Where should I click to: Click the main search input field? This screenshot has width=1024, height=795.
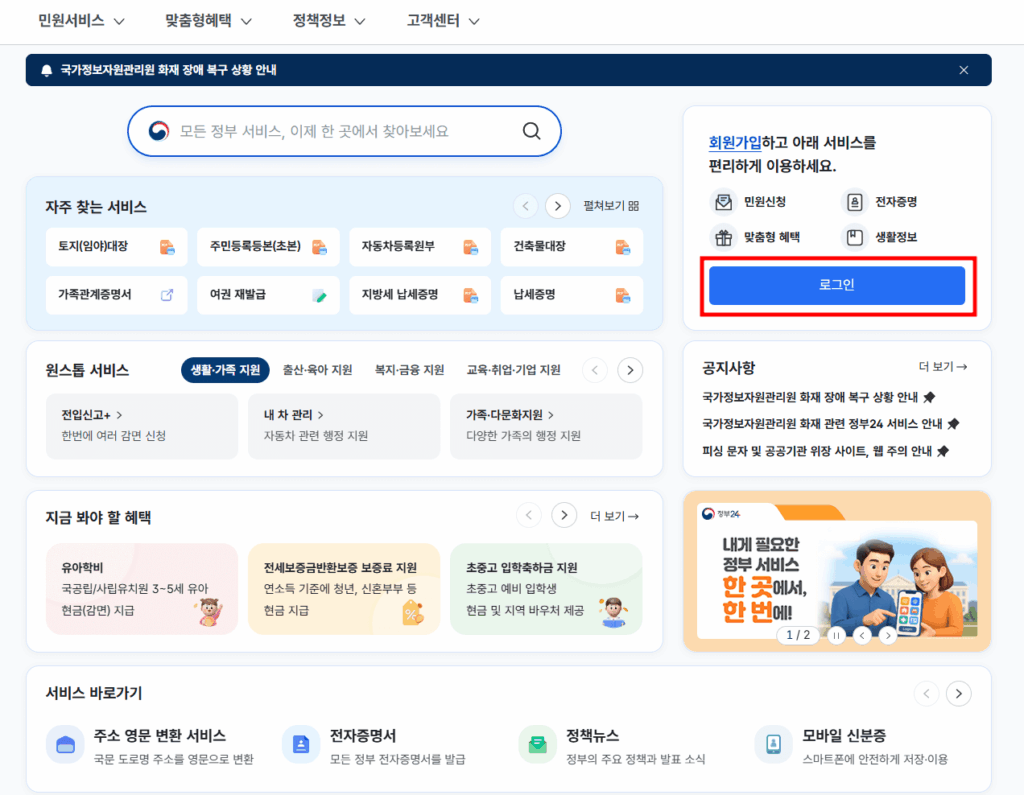(x=344, y=131)
